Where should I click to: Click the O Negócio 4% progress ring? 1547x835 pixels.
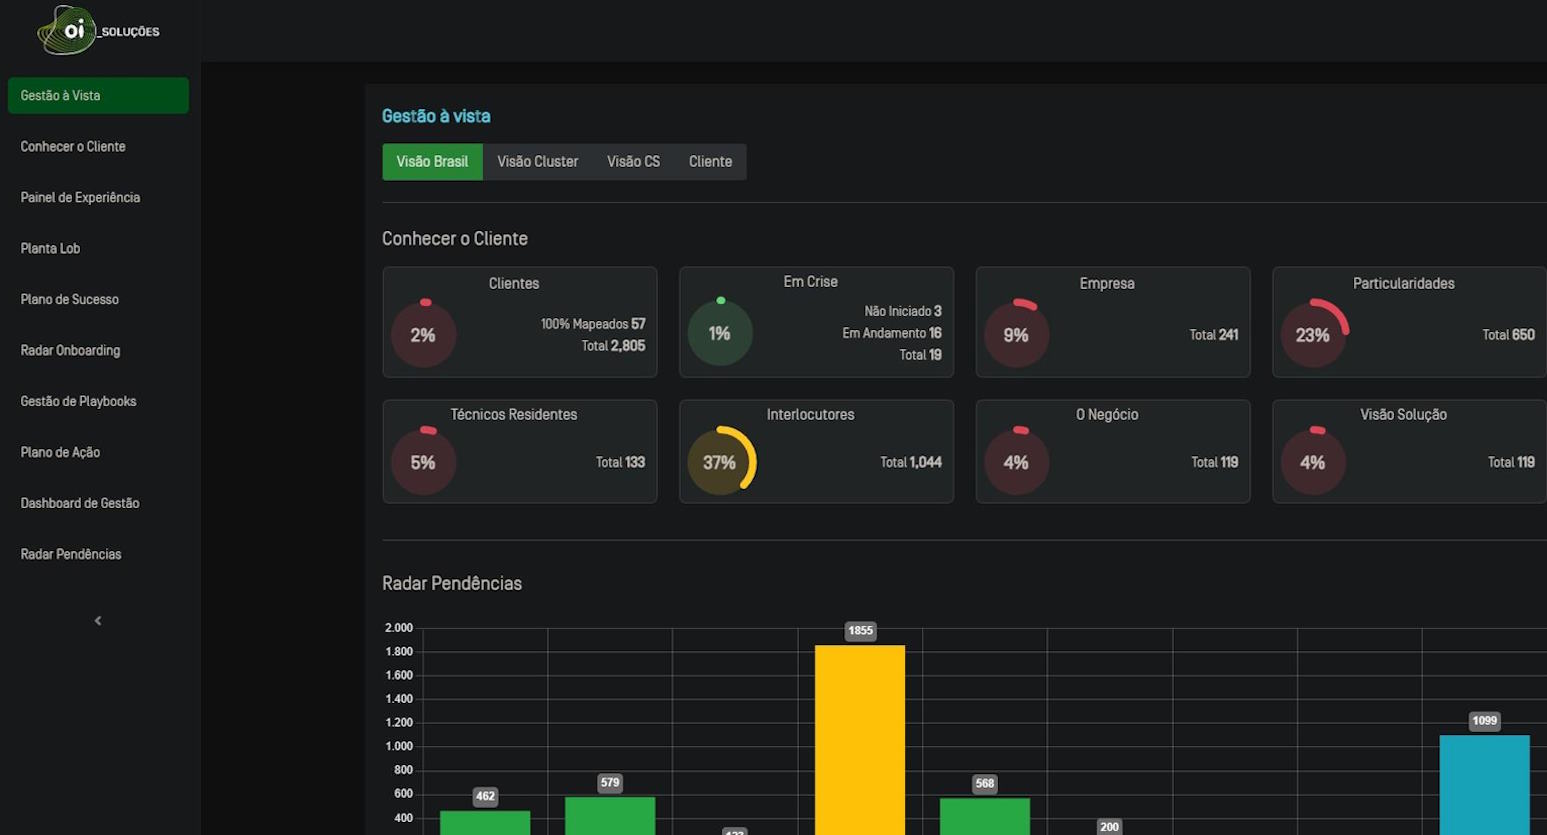click(1016, 463)
